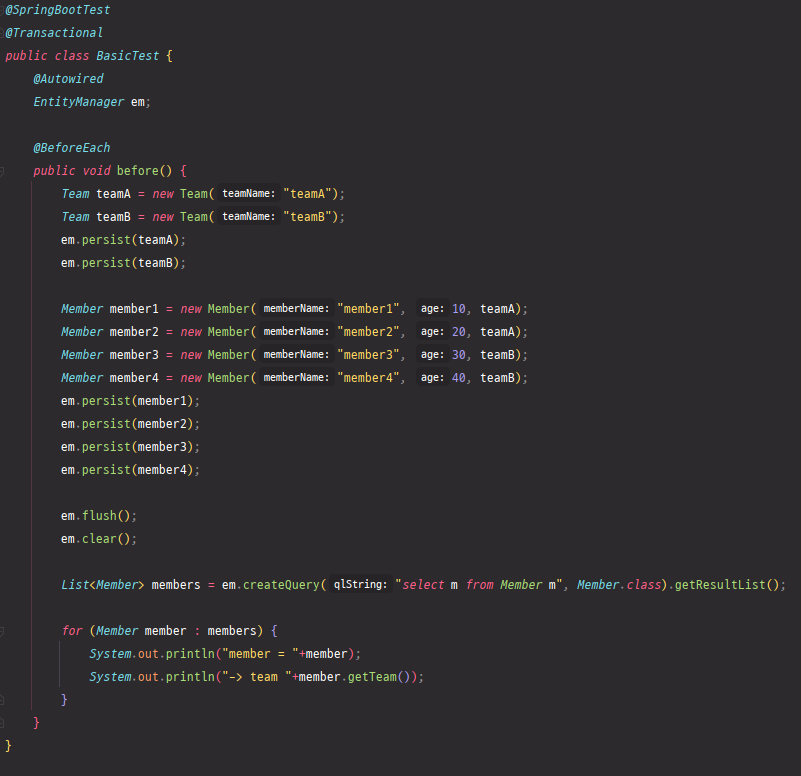Viewport: 801px width, 776px height.
Task: Click the "member1" string literal
Action: point(368,309)
